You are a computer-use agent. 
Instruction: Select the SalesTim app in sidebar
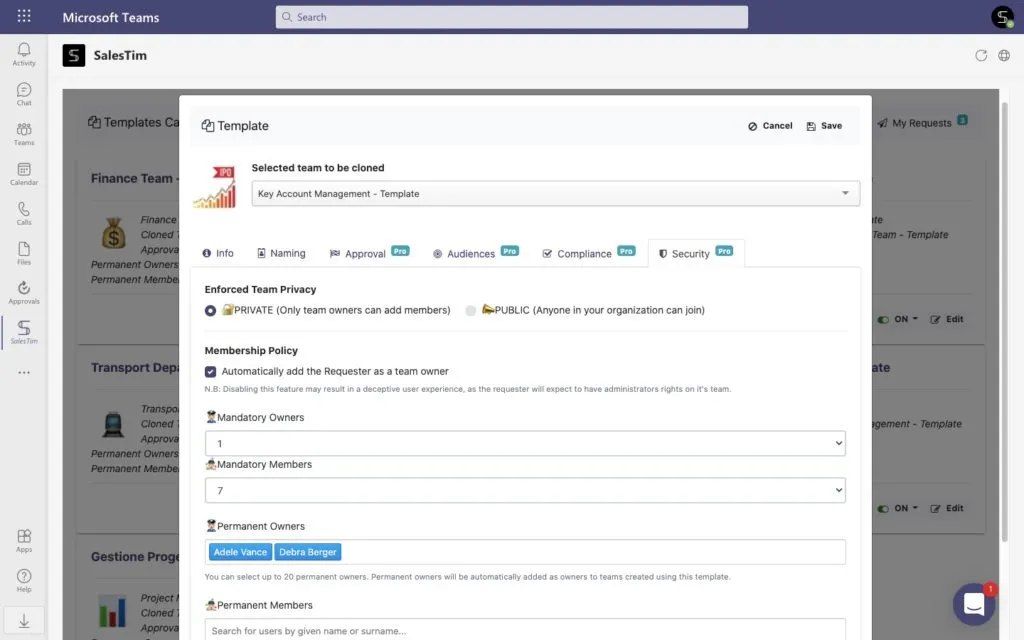[x=24, y=332]
